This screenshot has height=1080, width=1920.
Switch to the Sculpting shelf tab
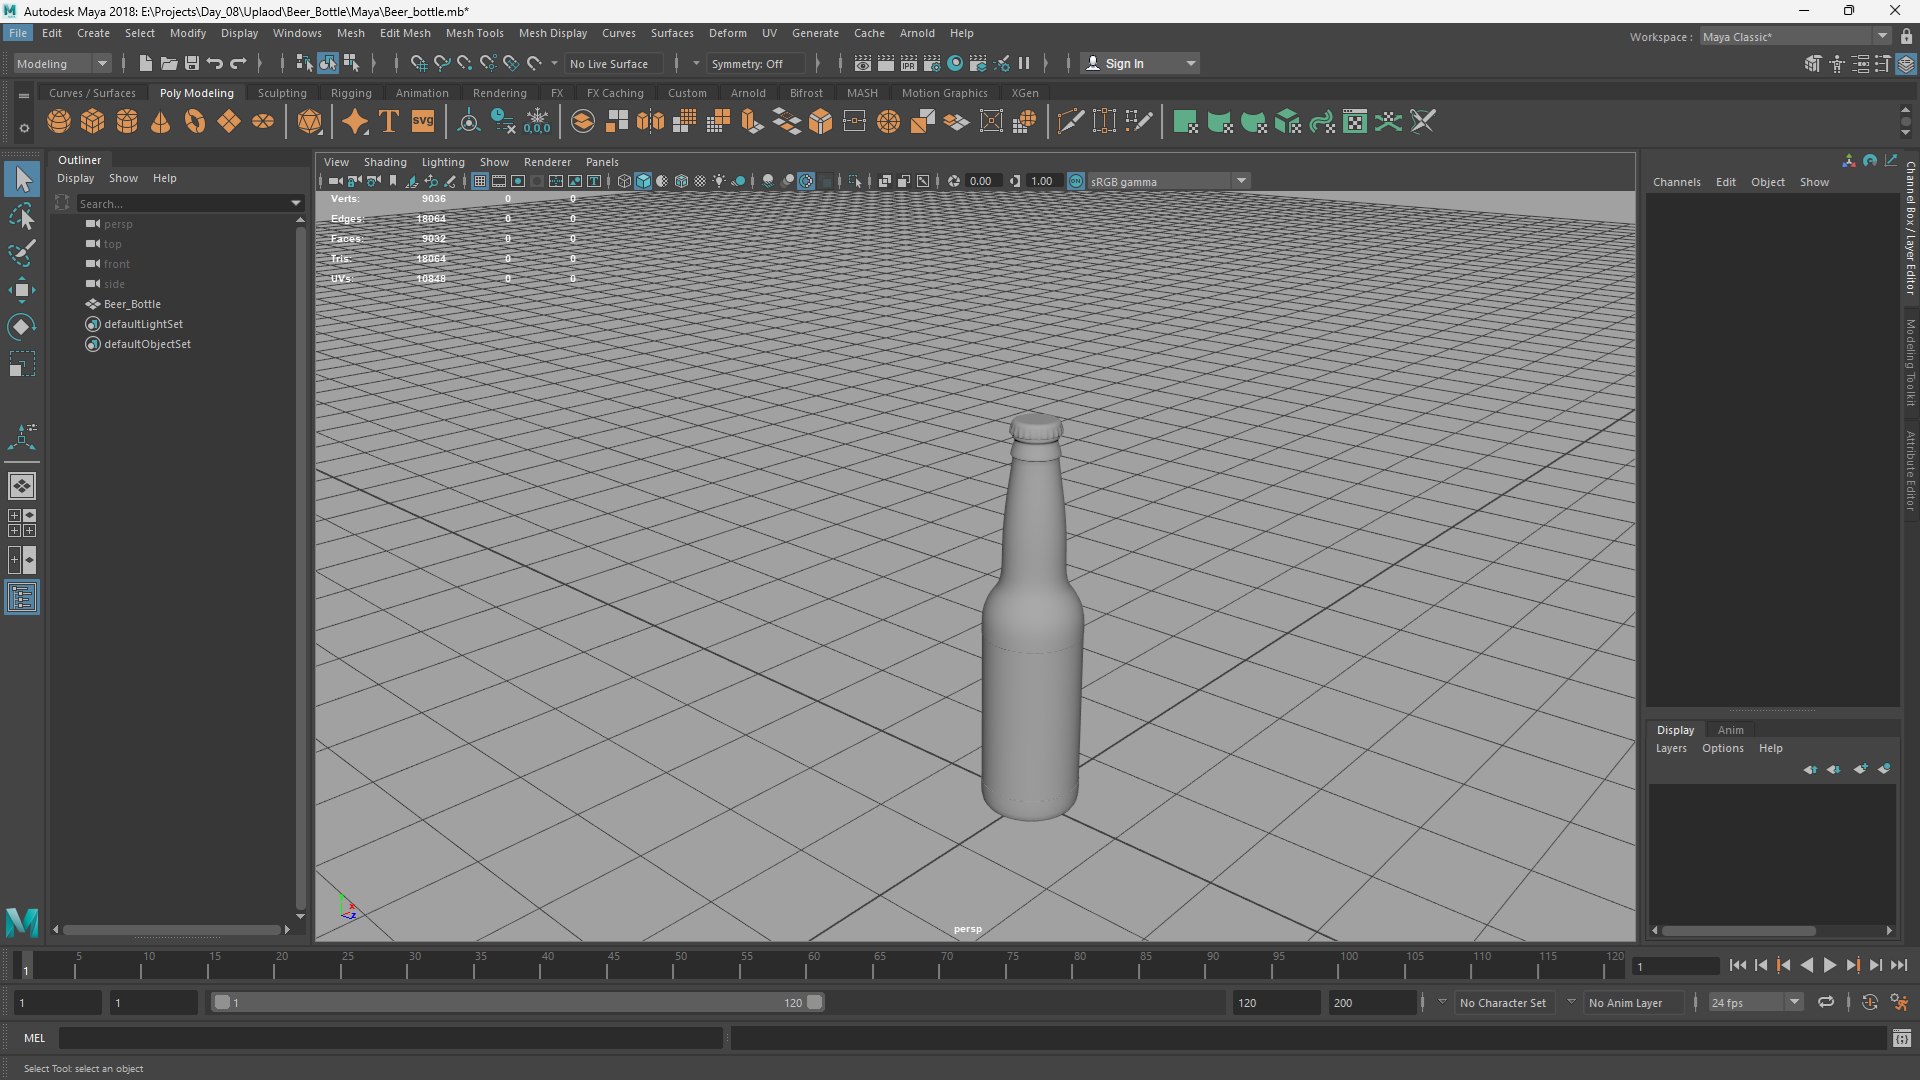(x=282, y=93)
